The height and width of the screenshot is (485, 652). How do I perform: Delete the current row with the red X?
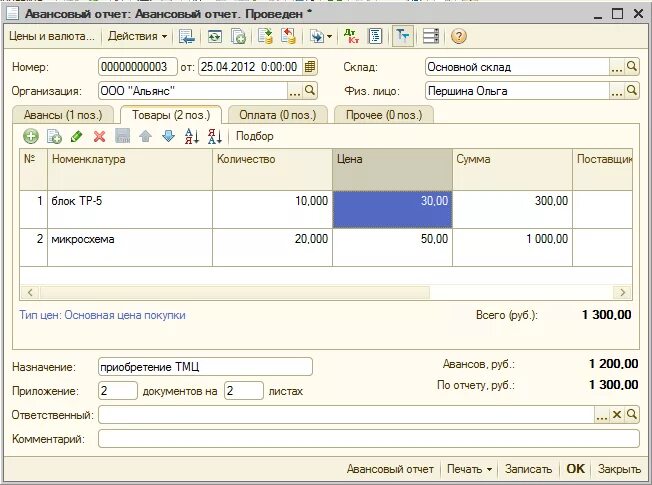pyautogui.click(x=99, y=136)
